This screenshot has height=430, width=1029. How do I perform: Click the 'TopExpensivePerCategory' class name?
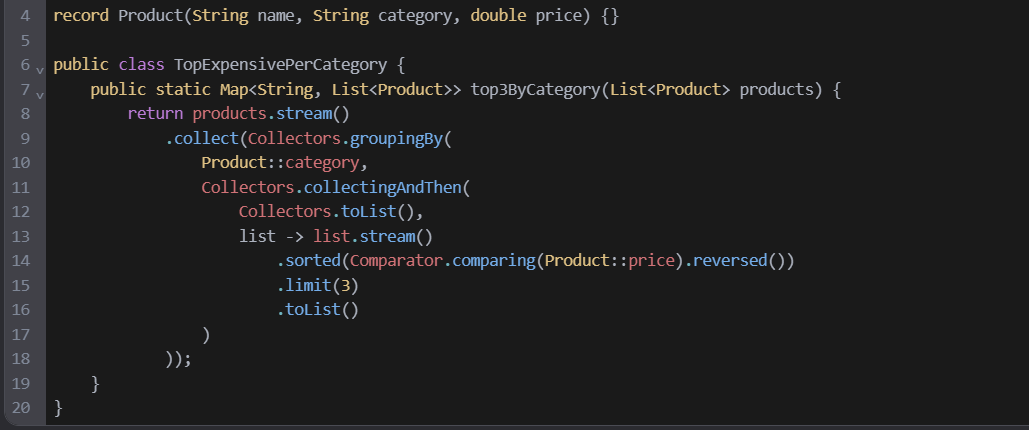280,64
